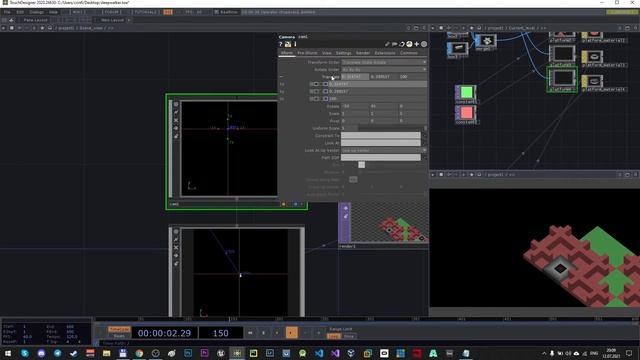The width and height of the screenshot is (640, 360).
Task: Switch to the Extensions parameter tab
Action: [384, 53]
